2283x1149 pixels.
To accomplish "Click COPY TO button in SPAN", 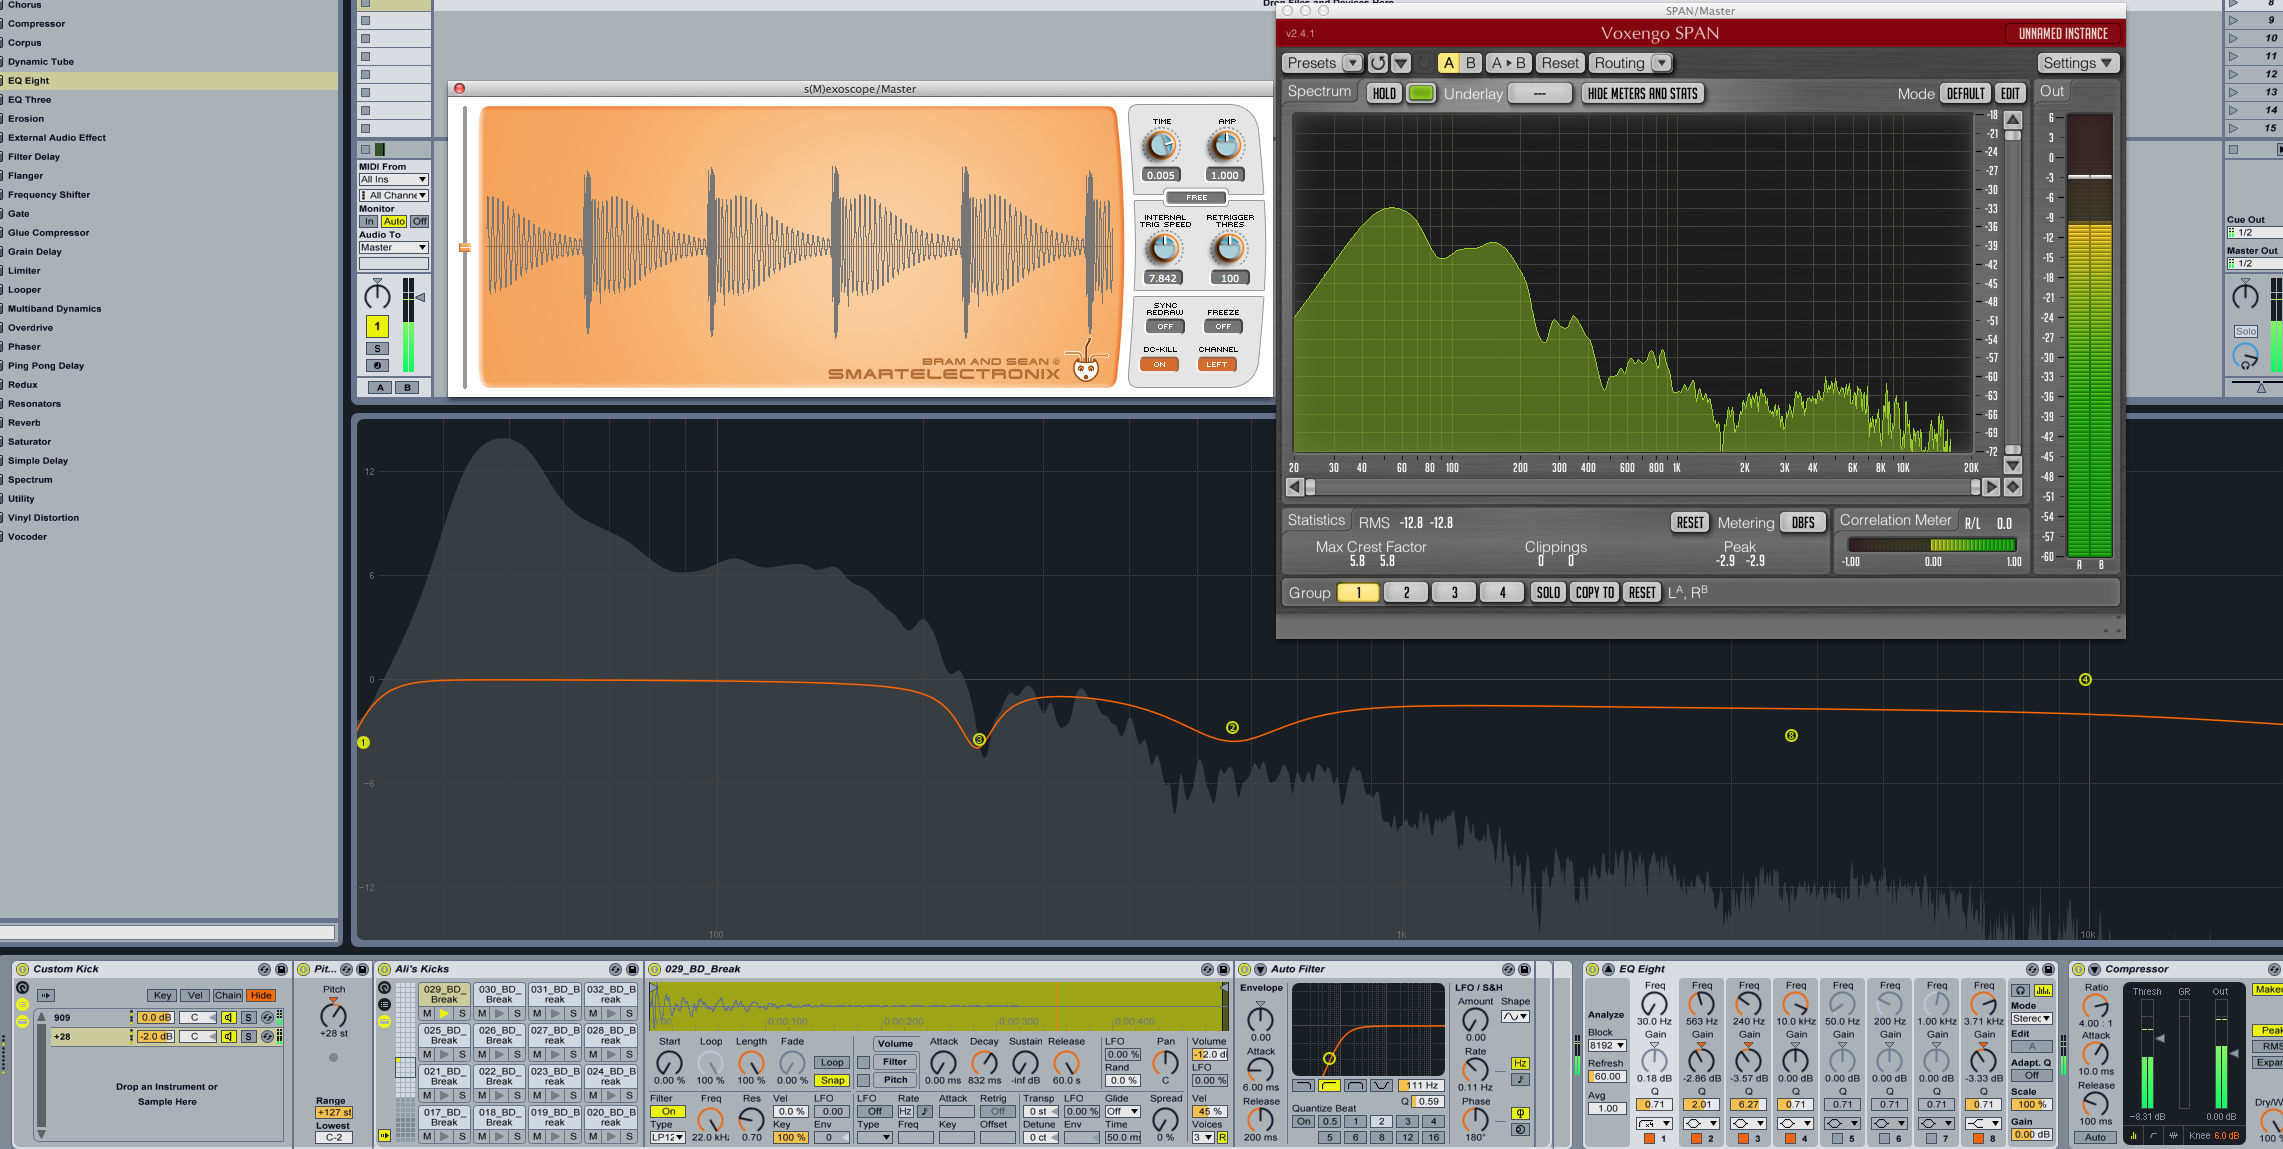I will 1595,592.
